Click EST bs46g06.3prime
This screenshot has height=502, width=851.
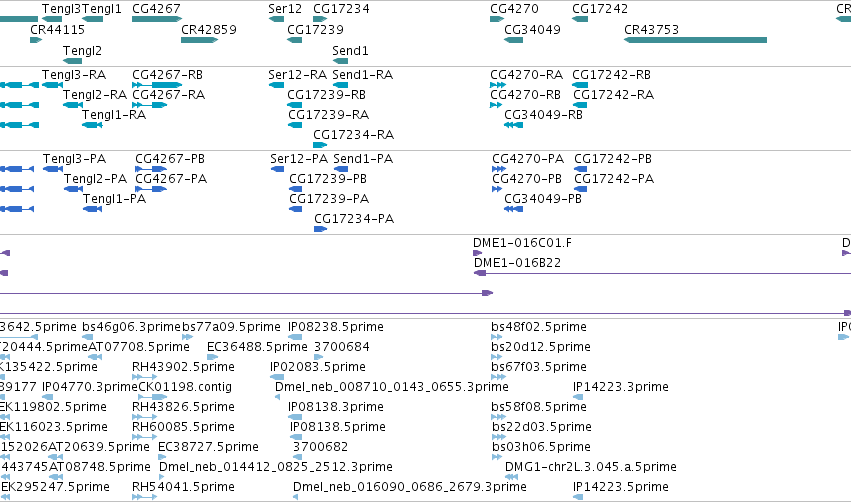coord(131,327)
